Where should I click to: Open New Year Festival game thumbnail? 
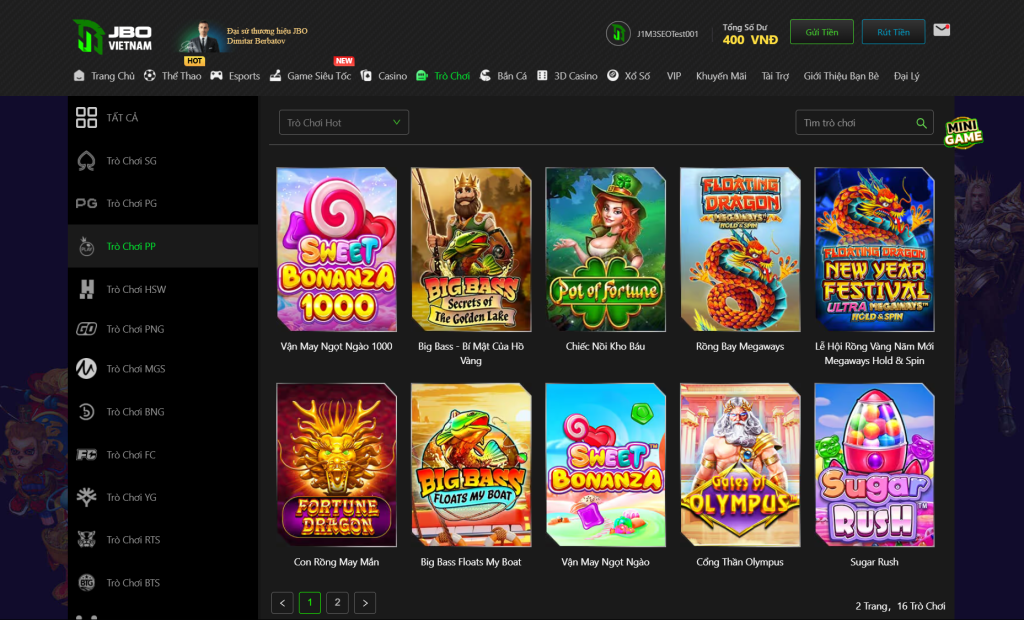(x=874, y=250)
